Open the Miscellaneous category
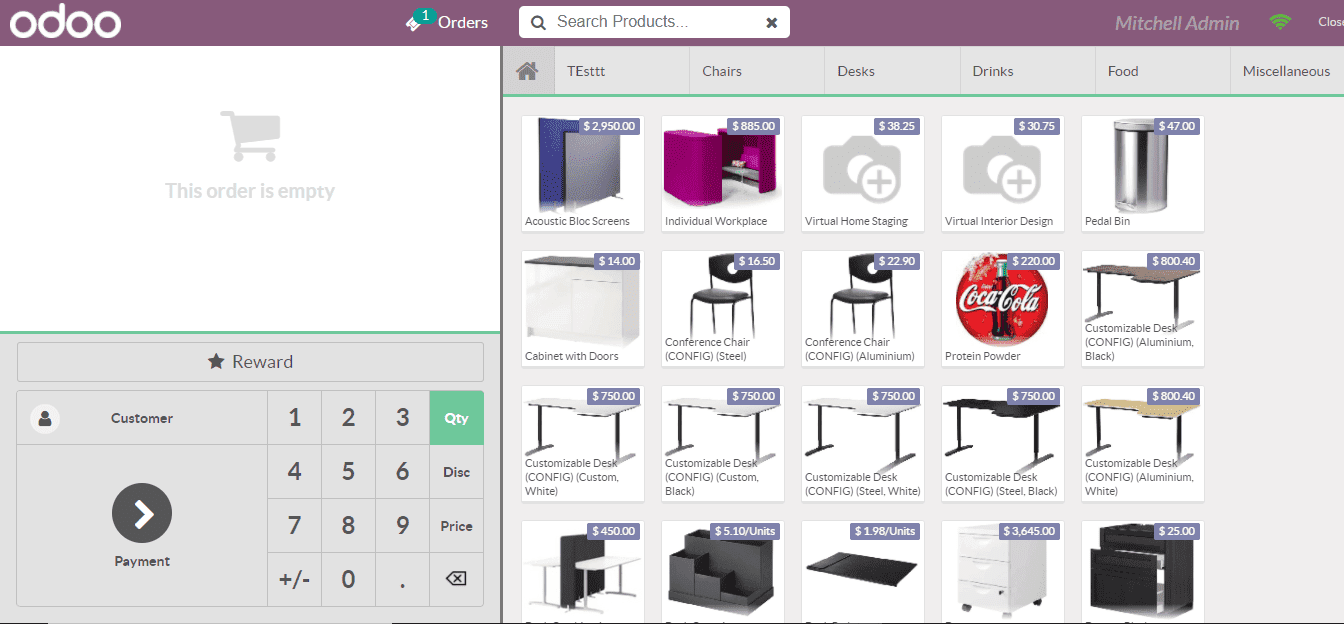Viewport: 1344px width, 624px height. pos(1287,70)
